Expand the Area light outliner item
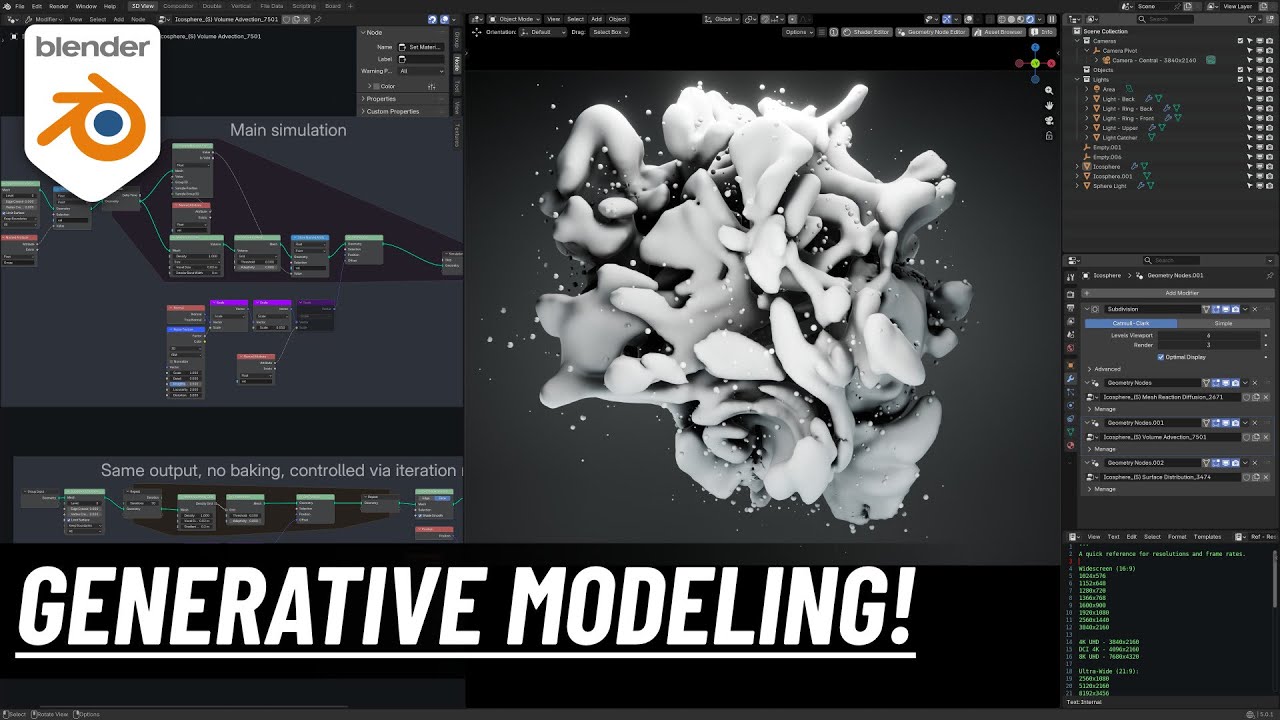Viewport: 1280px width, 720px height. [1087, 89]
